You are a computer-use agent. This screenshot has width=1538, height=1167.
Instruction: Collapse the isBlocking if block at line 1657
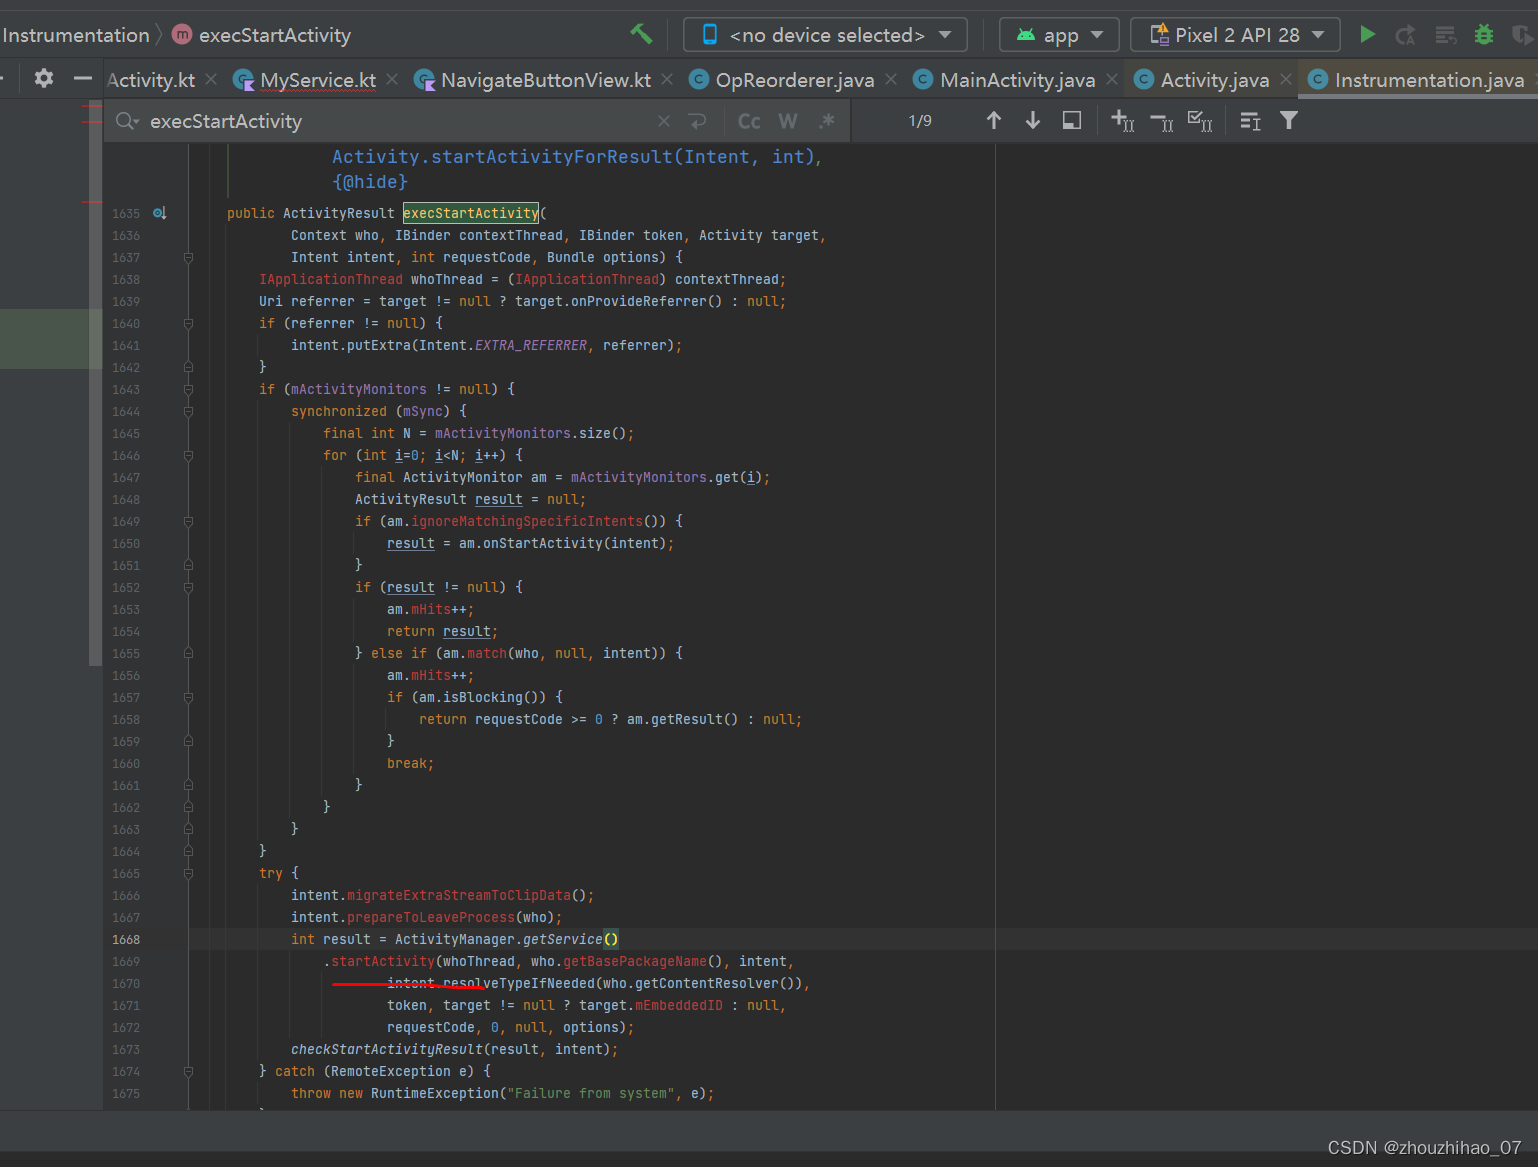tap(188, 697)
